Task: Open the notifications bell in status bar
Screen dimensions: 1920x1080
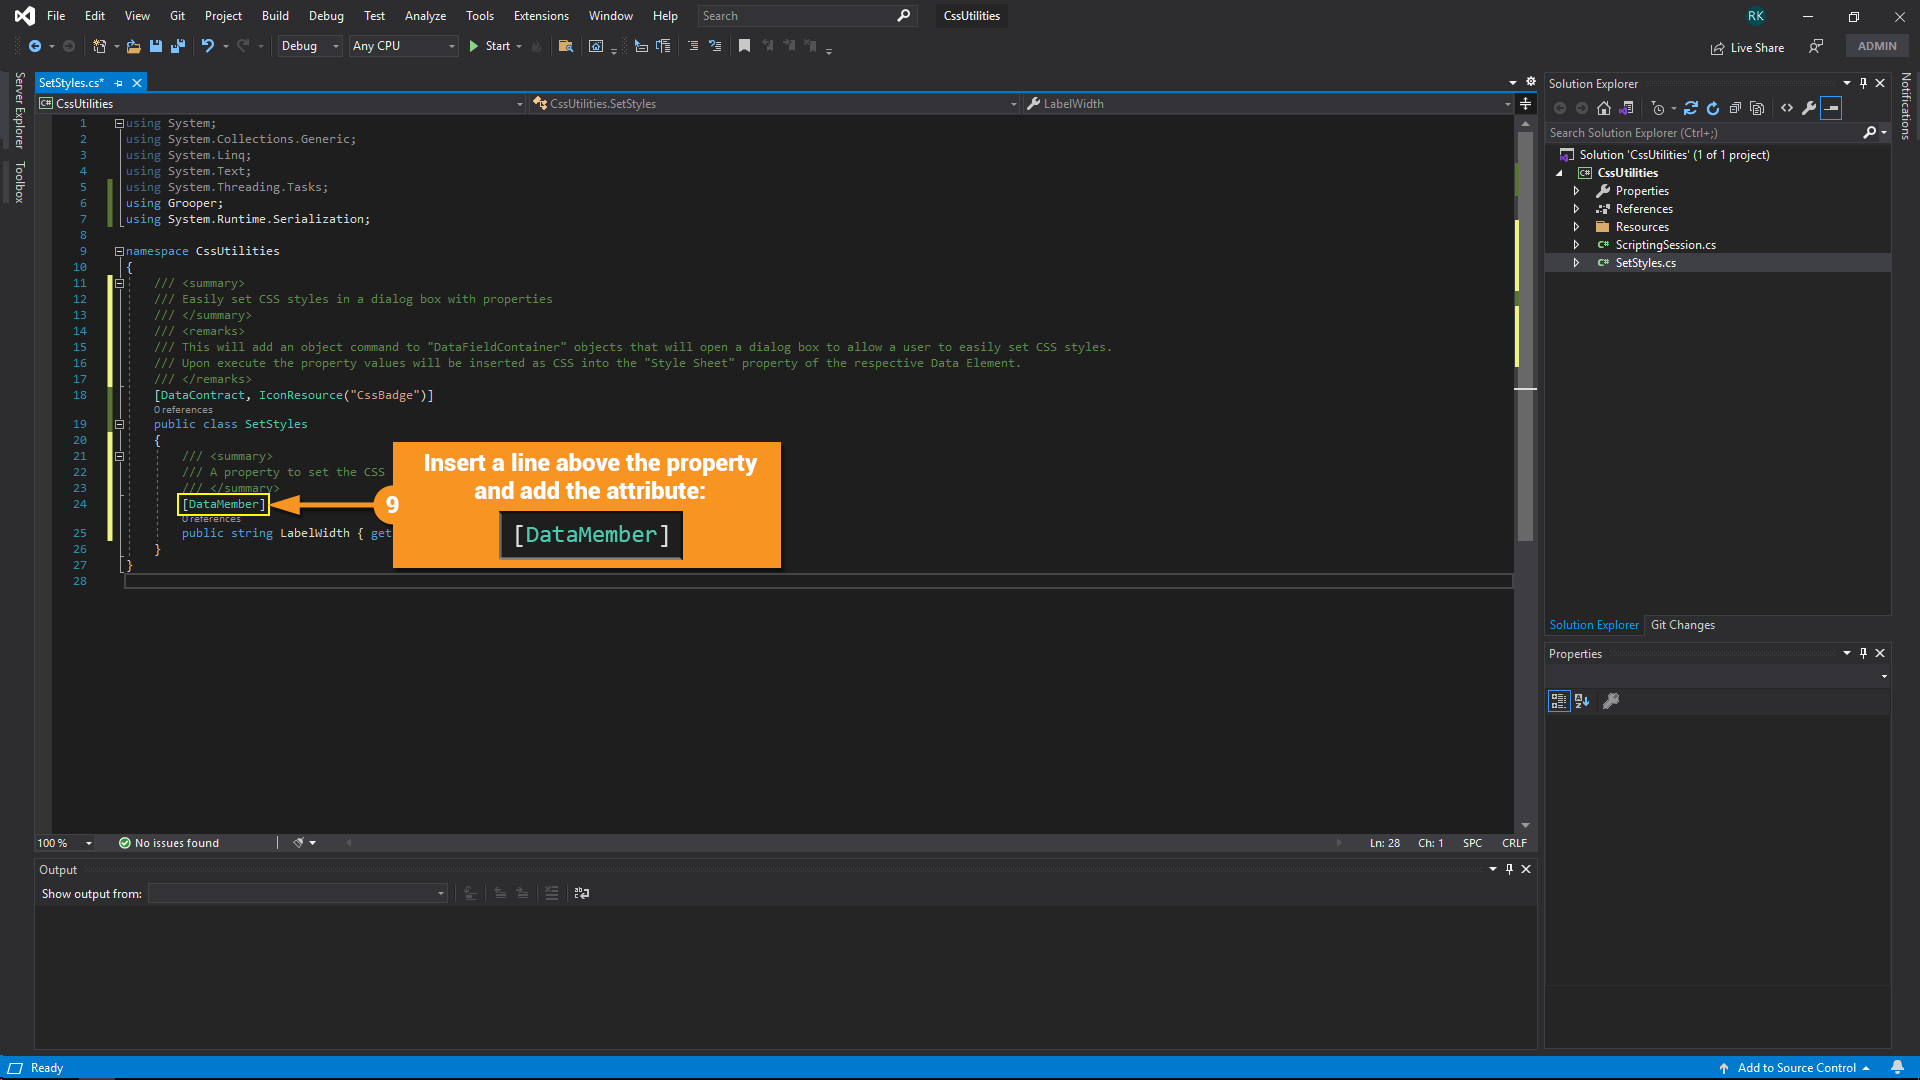Action: (x=1897, y=1067)
